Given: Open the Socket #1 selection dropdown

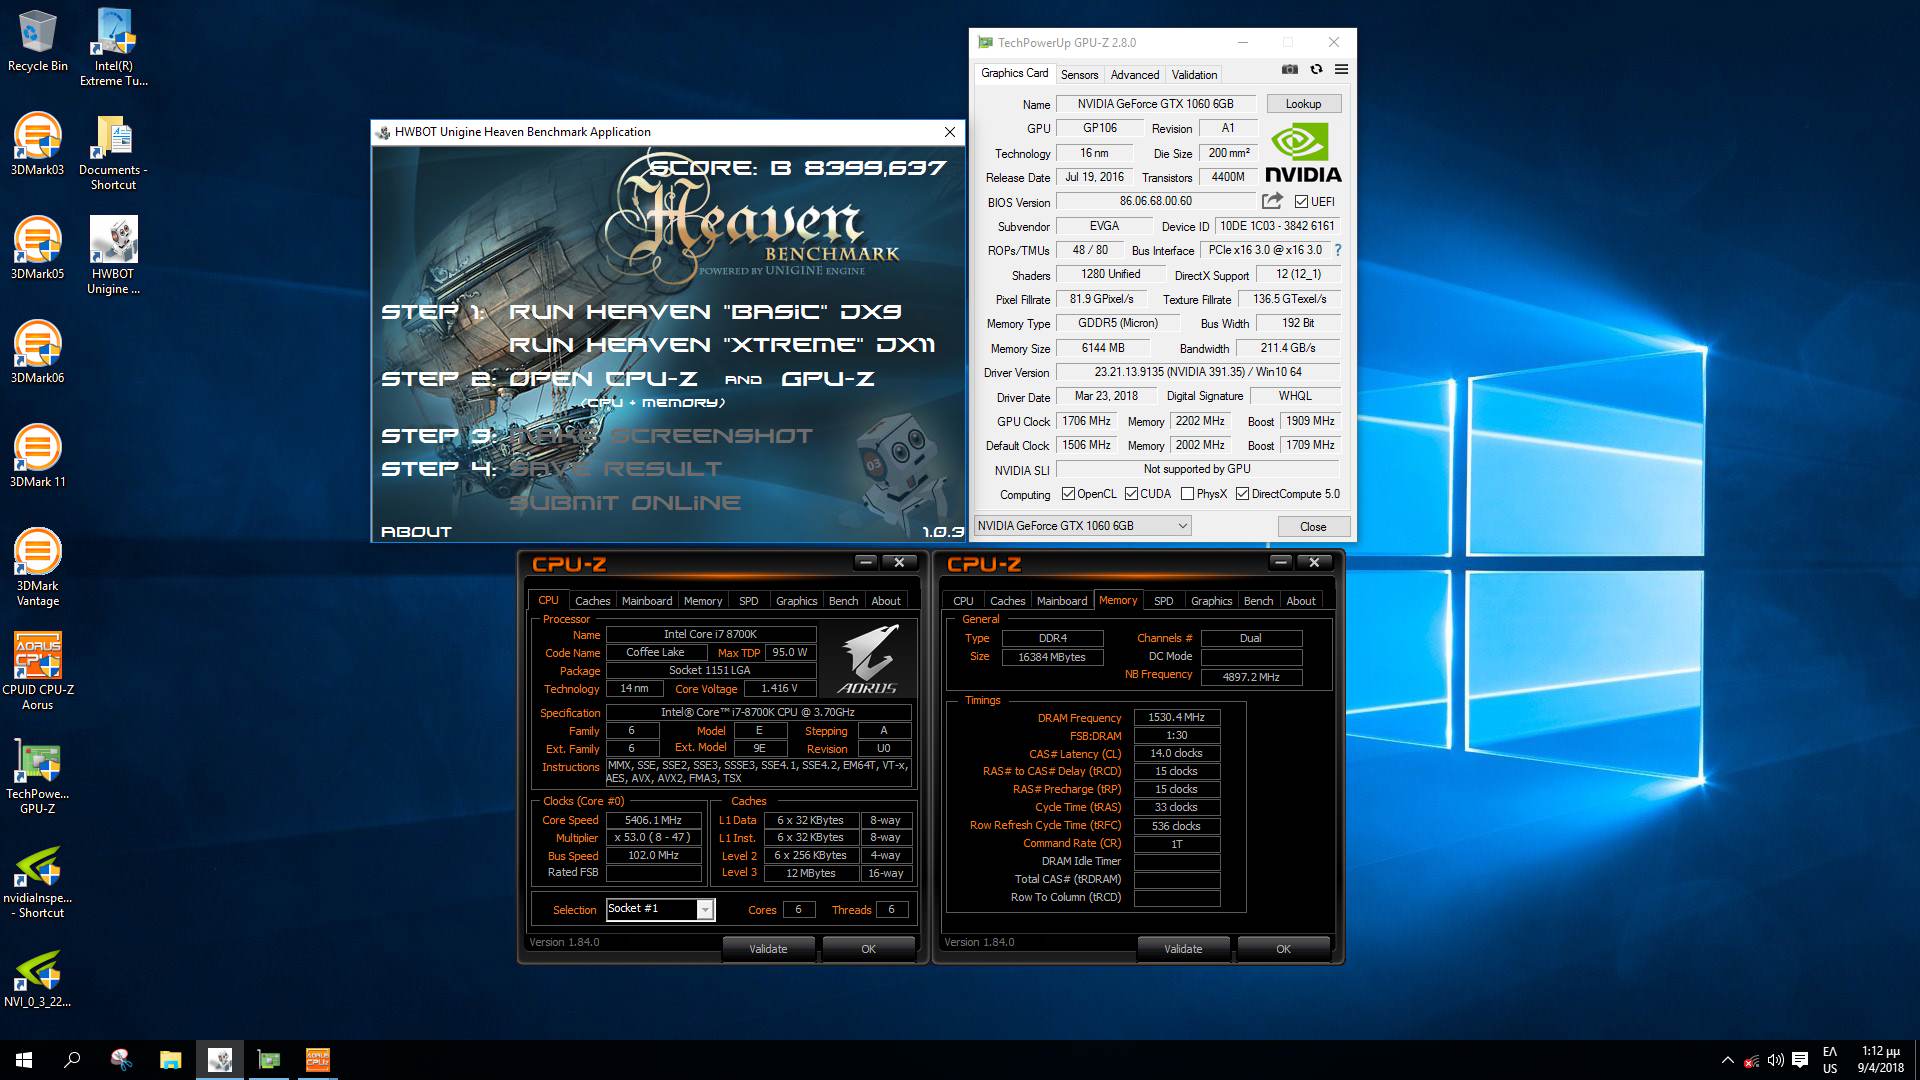Looking at the screenshot, I should 661,909.
